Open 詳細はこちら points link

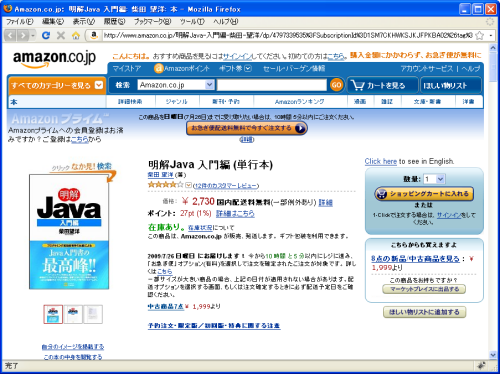235,213
